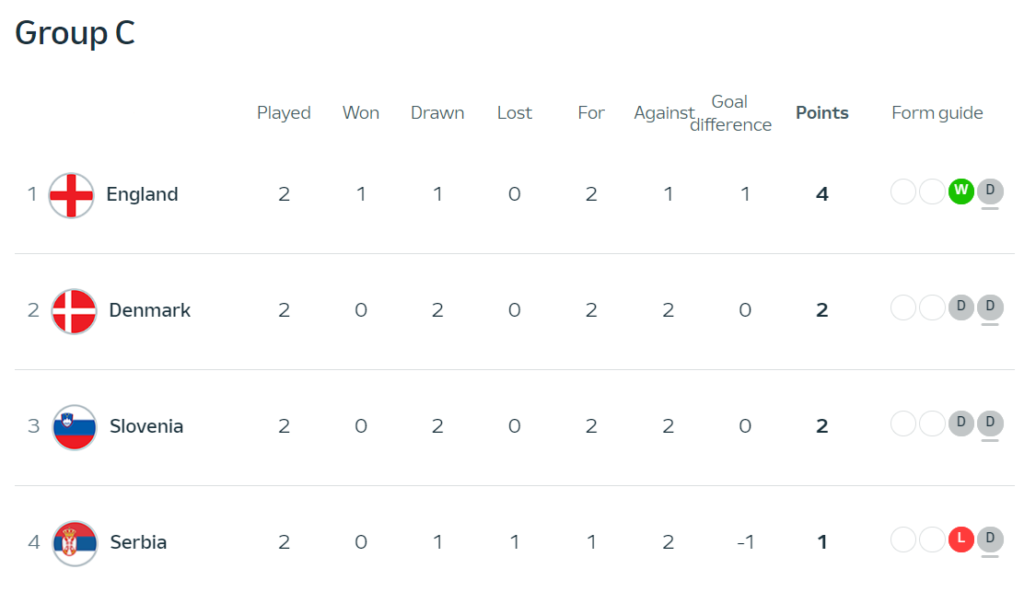Click the Played column header
This screenshot has width=1024, height=592.
tap(283, 113)
